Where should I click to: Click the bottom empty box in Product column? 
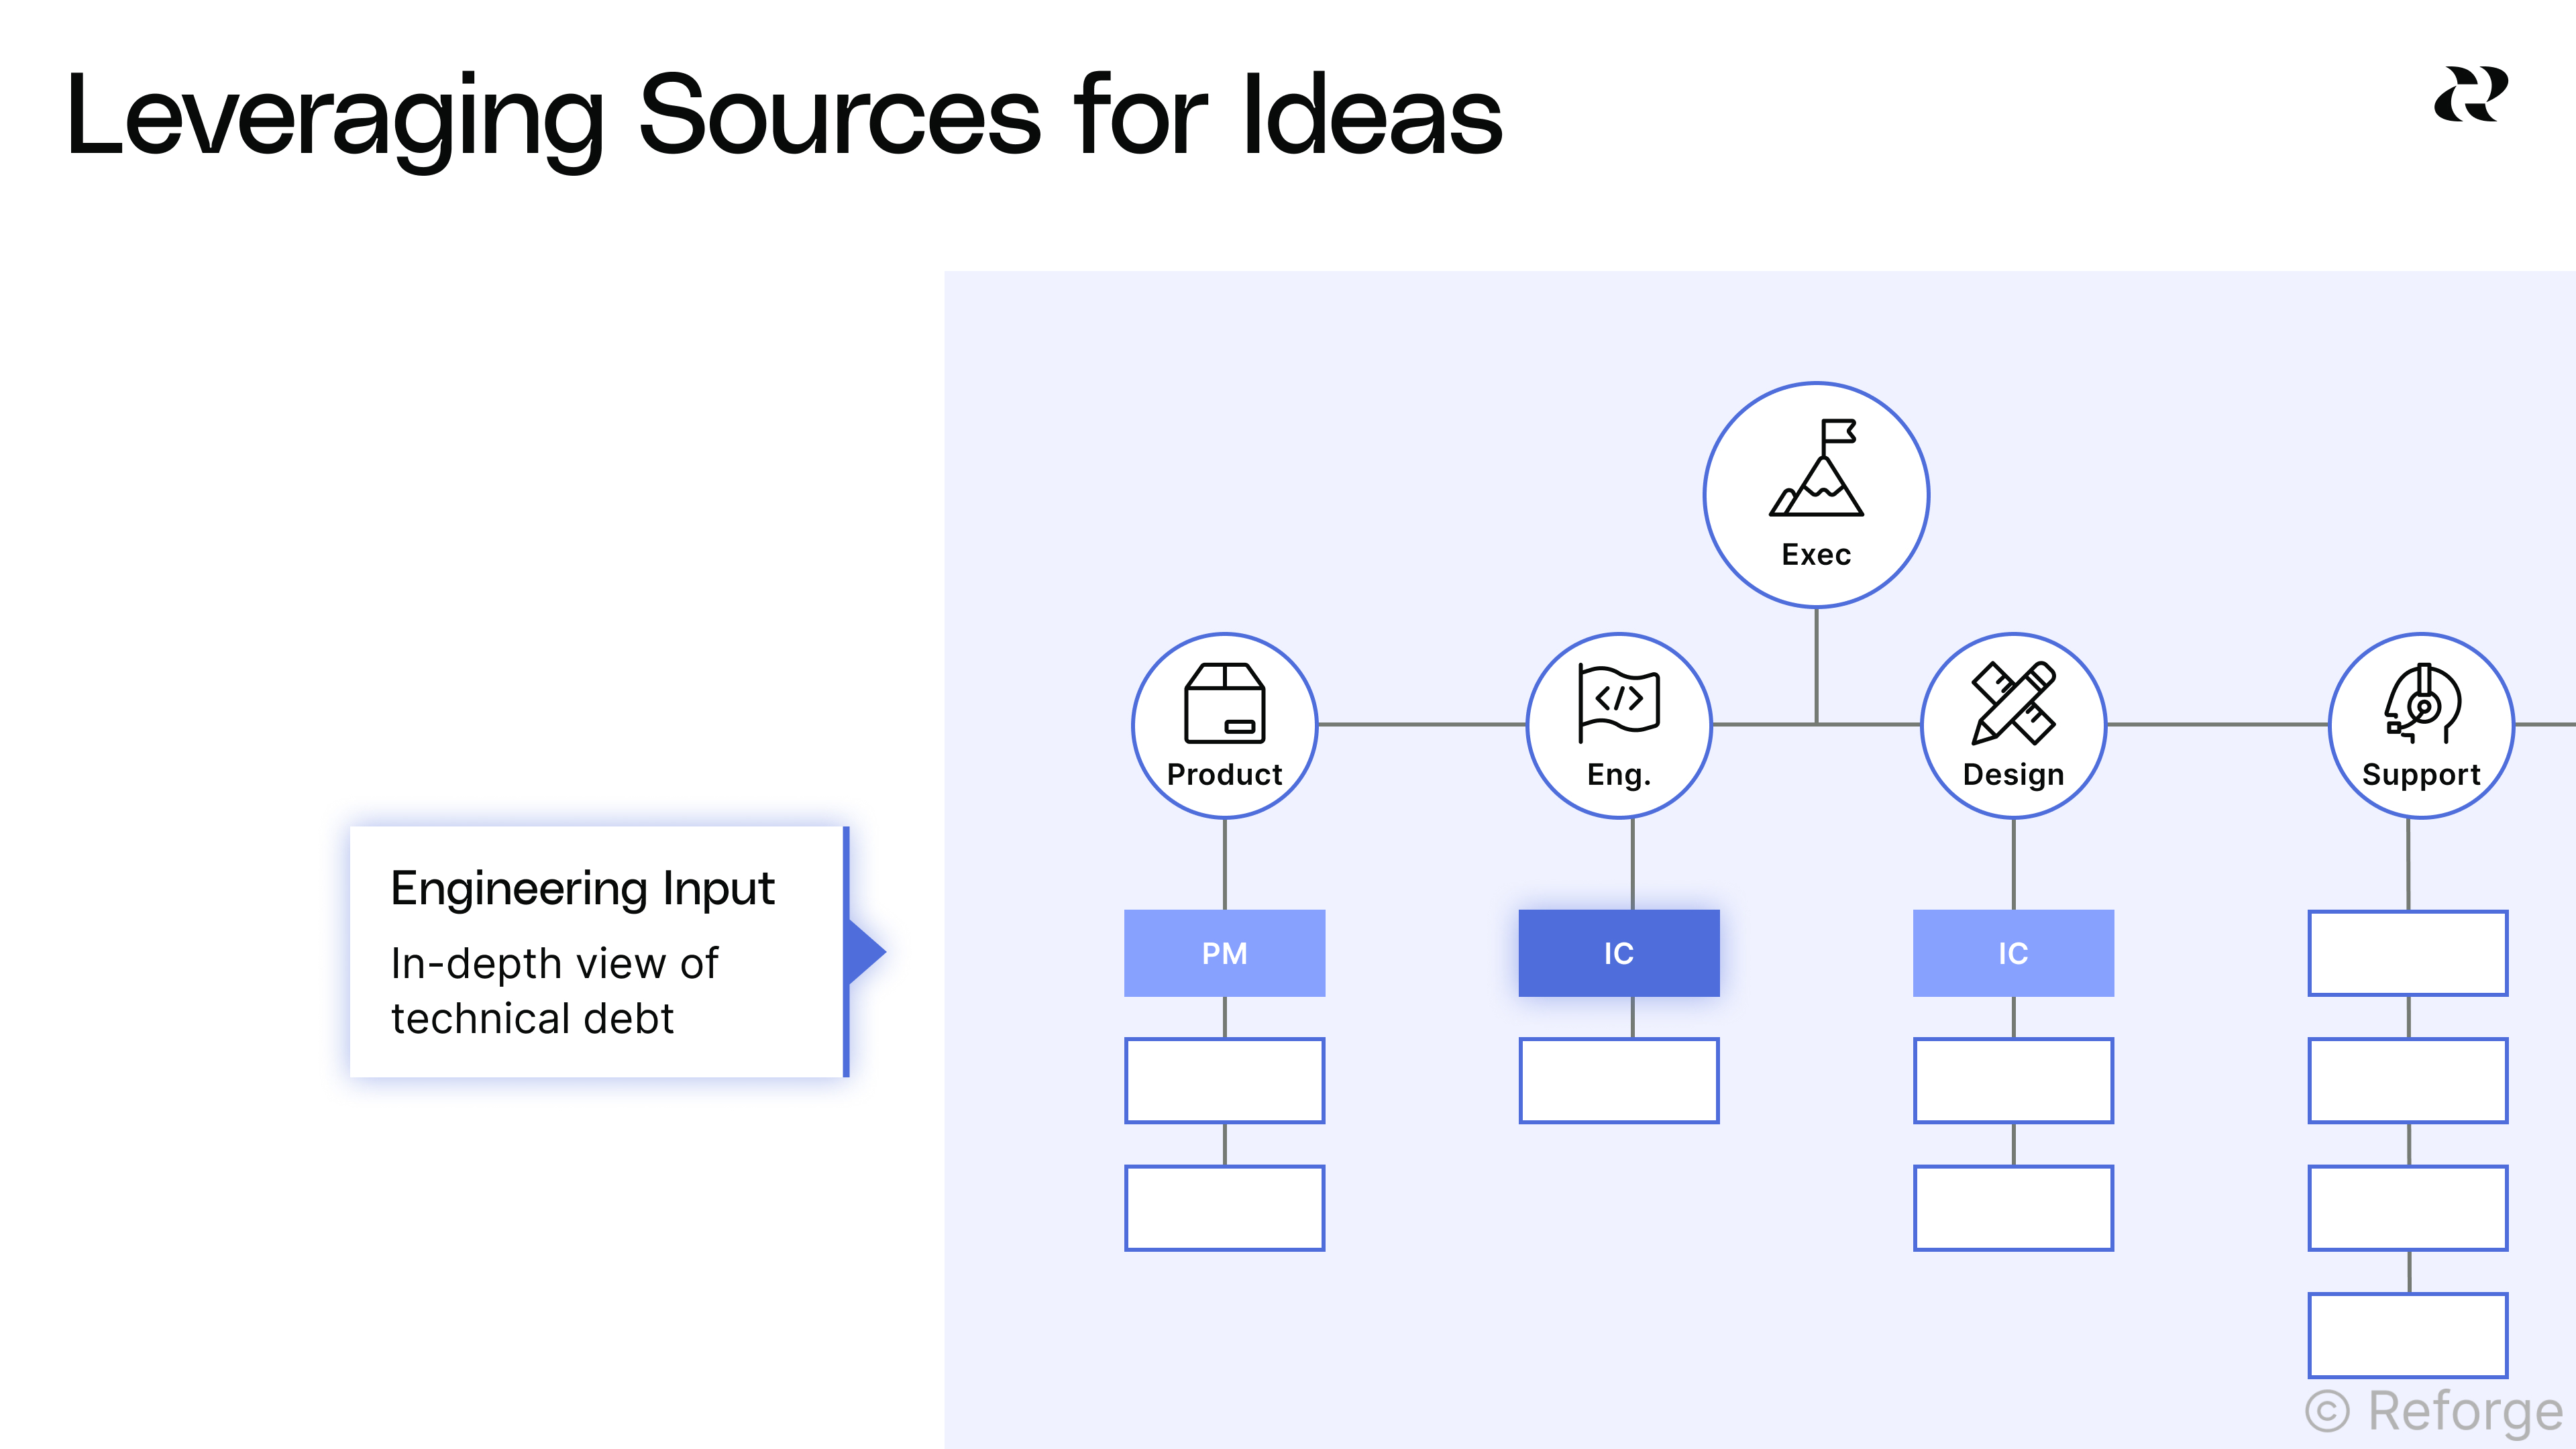pyautogui.click(x=1224, y=1207)
